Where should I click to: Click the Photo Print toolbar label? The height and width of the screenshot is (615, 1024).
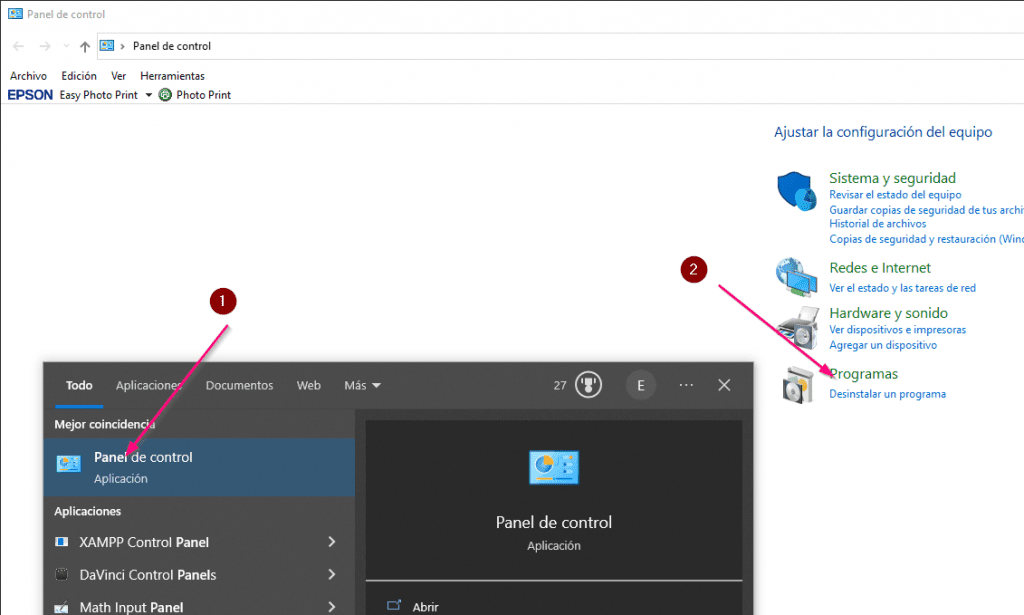[x=203, y=95]
